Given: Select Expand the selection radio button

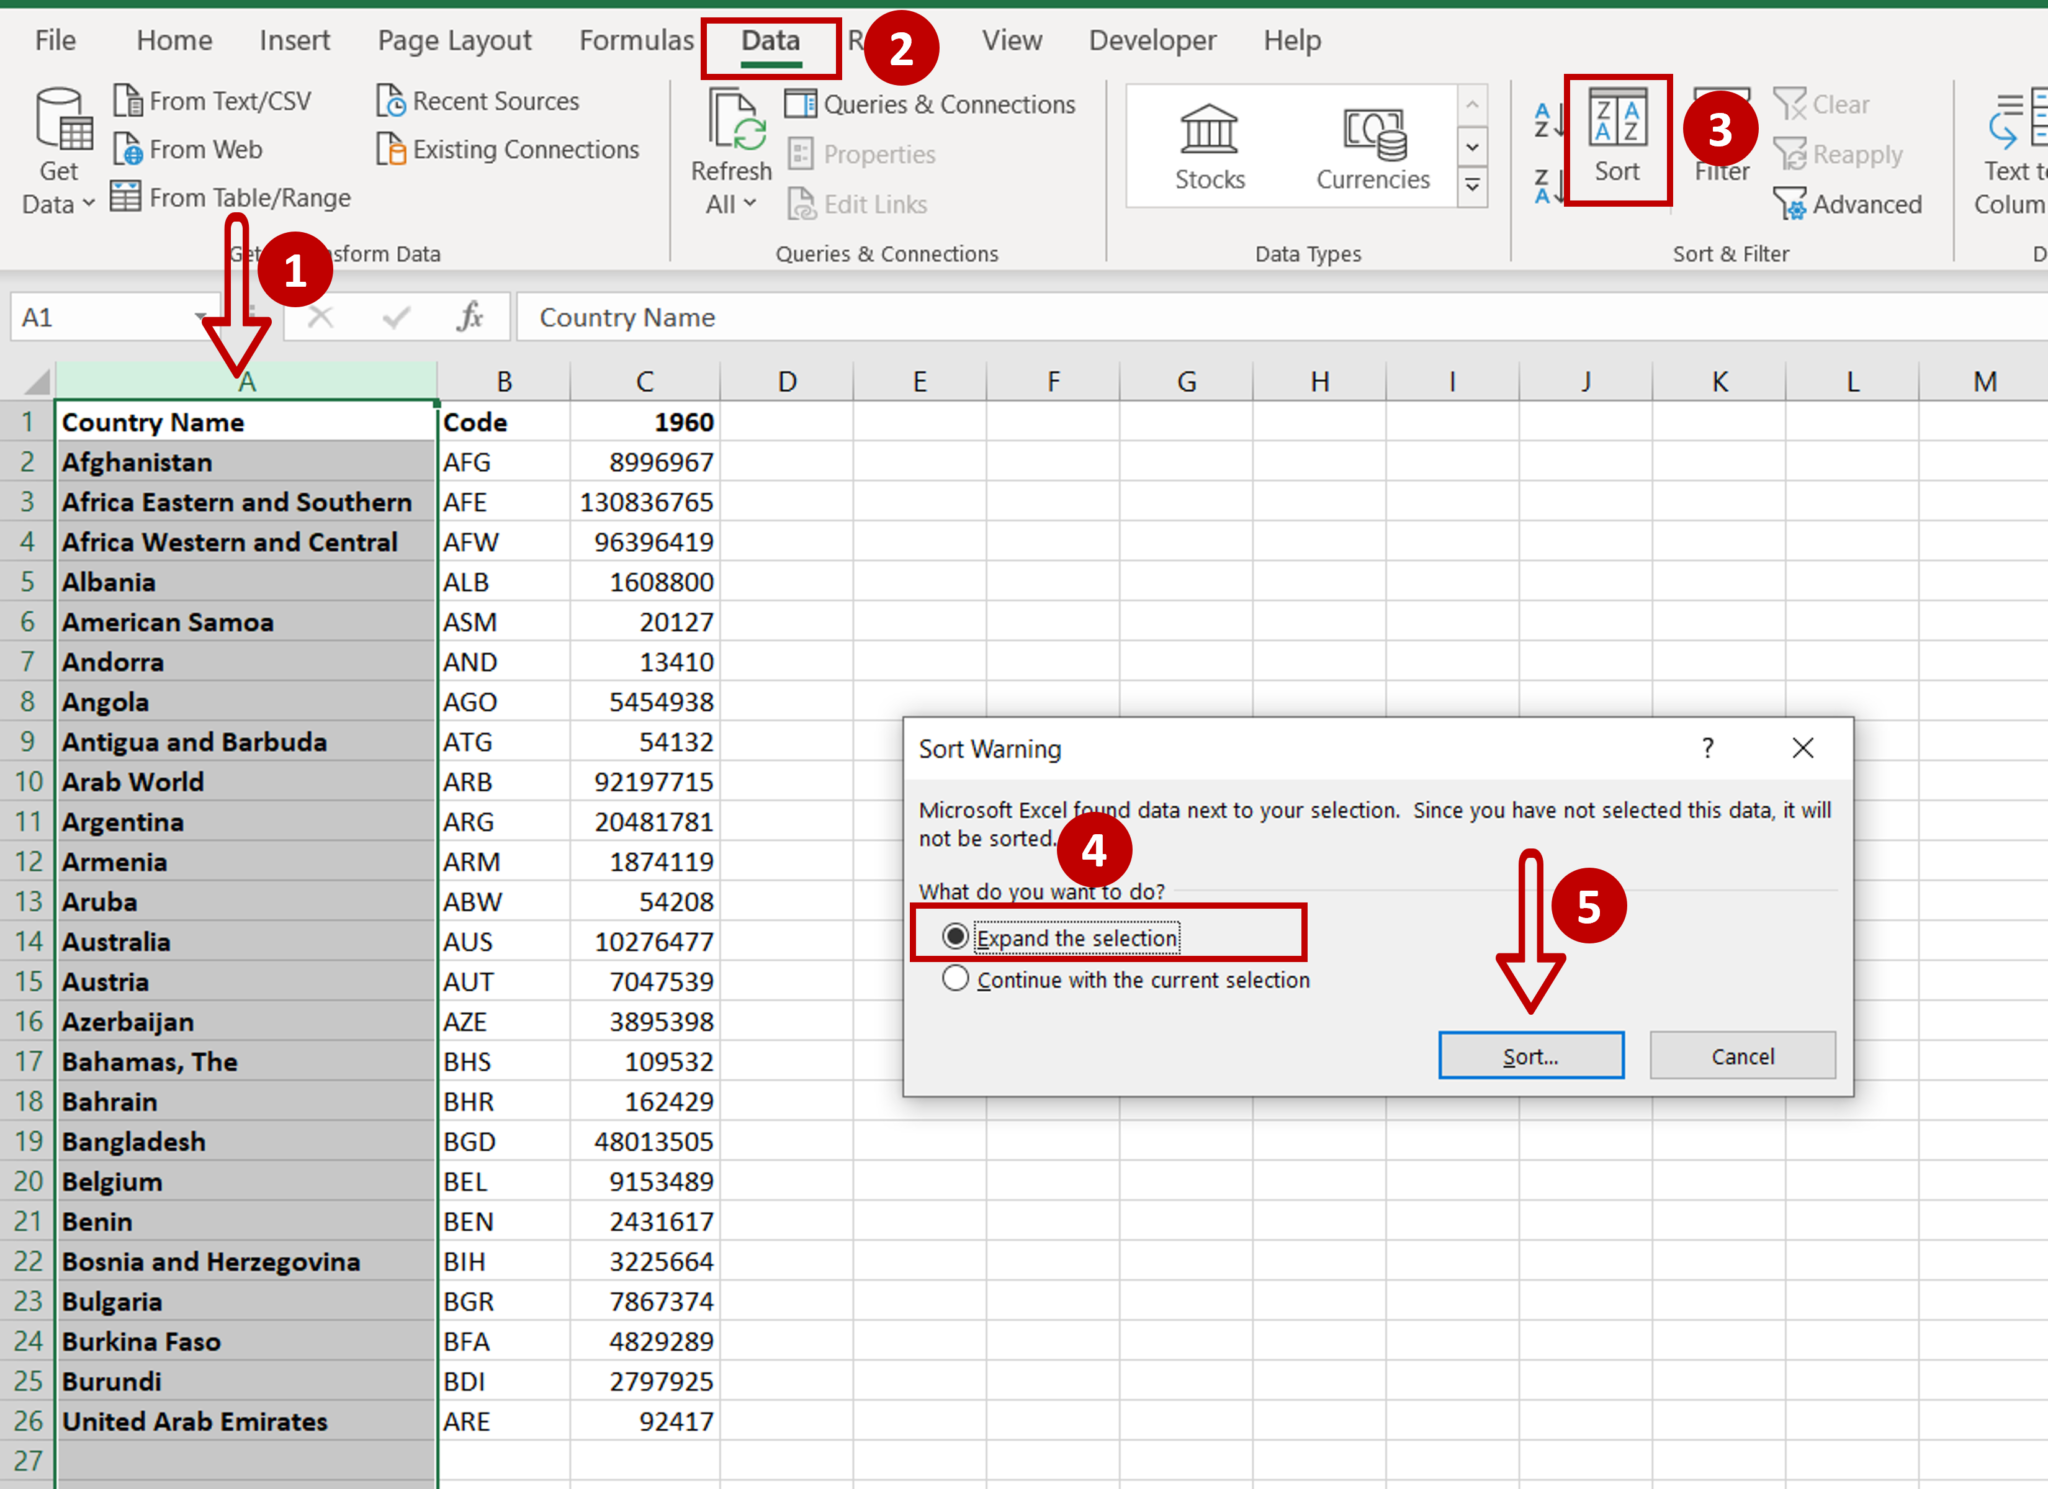Looking at the screenshot, I should [954, 937].
